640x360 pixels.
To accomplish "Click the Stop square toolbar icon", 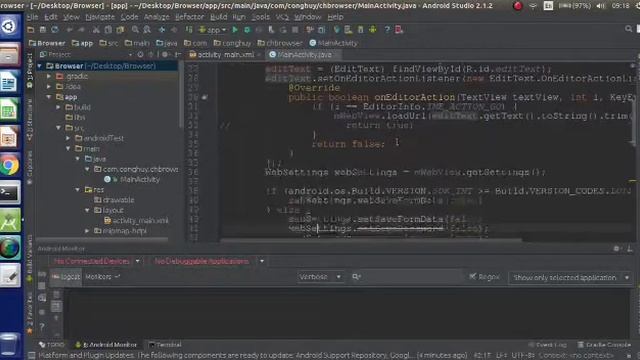I will (x=295, y=30).
